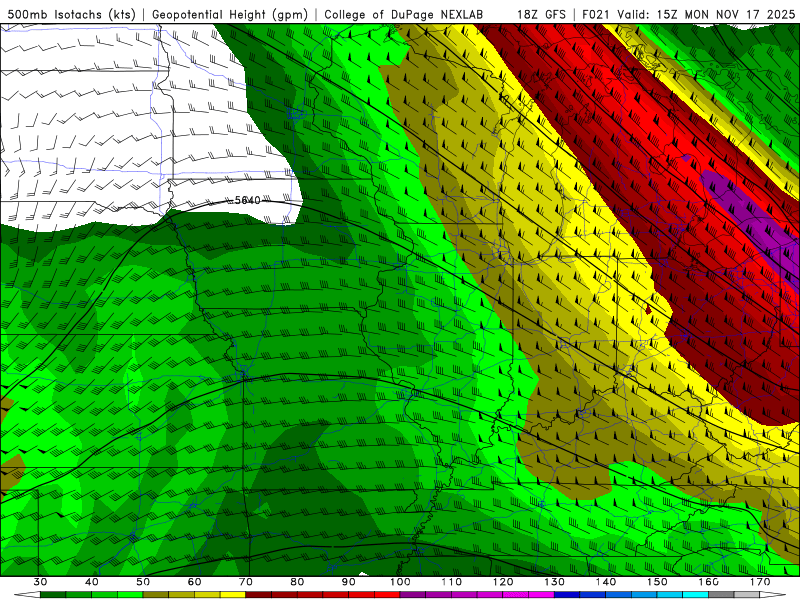Click the 'Valid: 15Z MON NOV 17 2025' text
Image resolution: width=800 pixels, height=600 pixels.
tap(706, 14)
